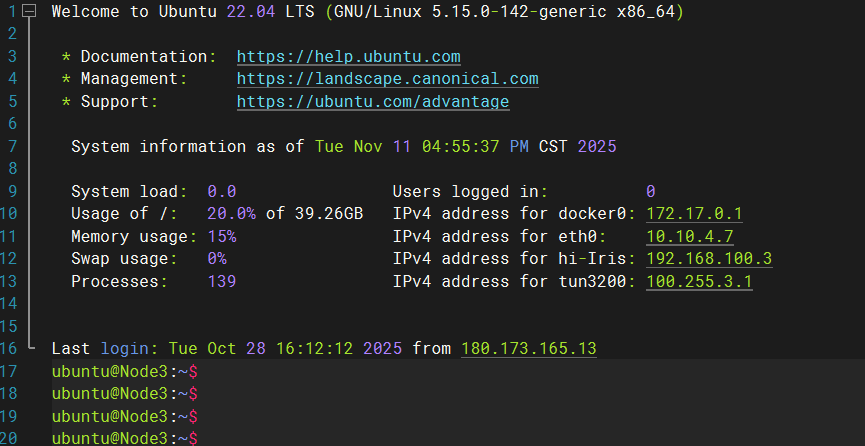Open the help.ubuntu.com documentation link
The height and width of the screenshot is (446, 865).
(348, 57)
